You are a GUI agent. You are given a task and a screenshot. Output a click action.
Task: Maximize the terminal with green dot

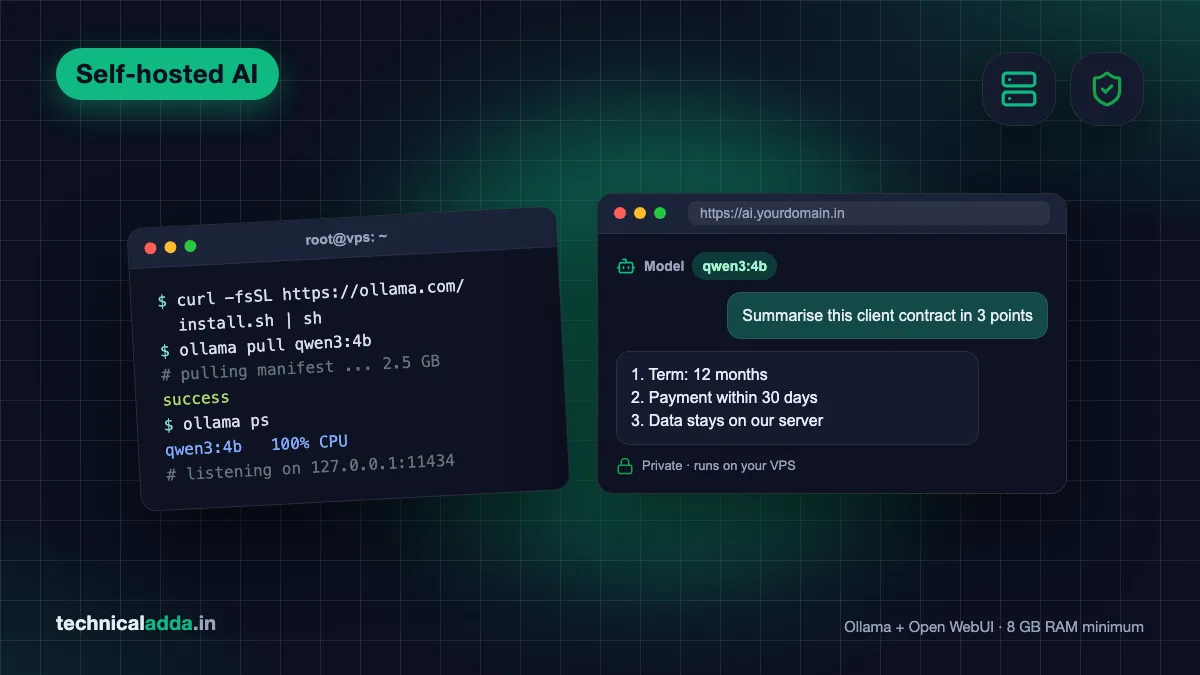tap(190, 246)
